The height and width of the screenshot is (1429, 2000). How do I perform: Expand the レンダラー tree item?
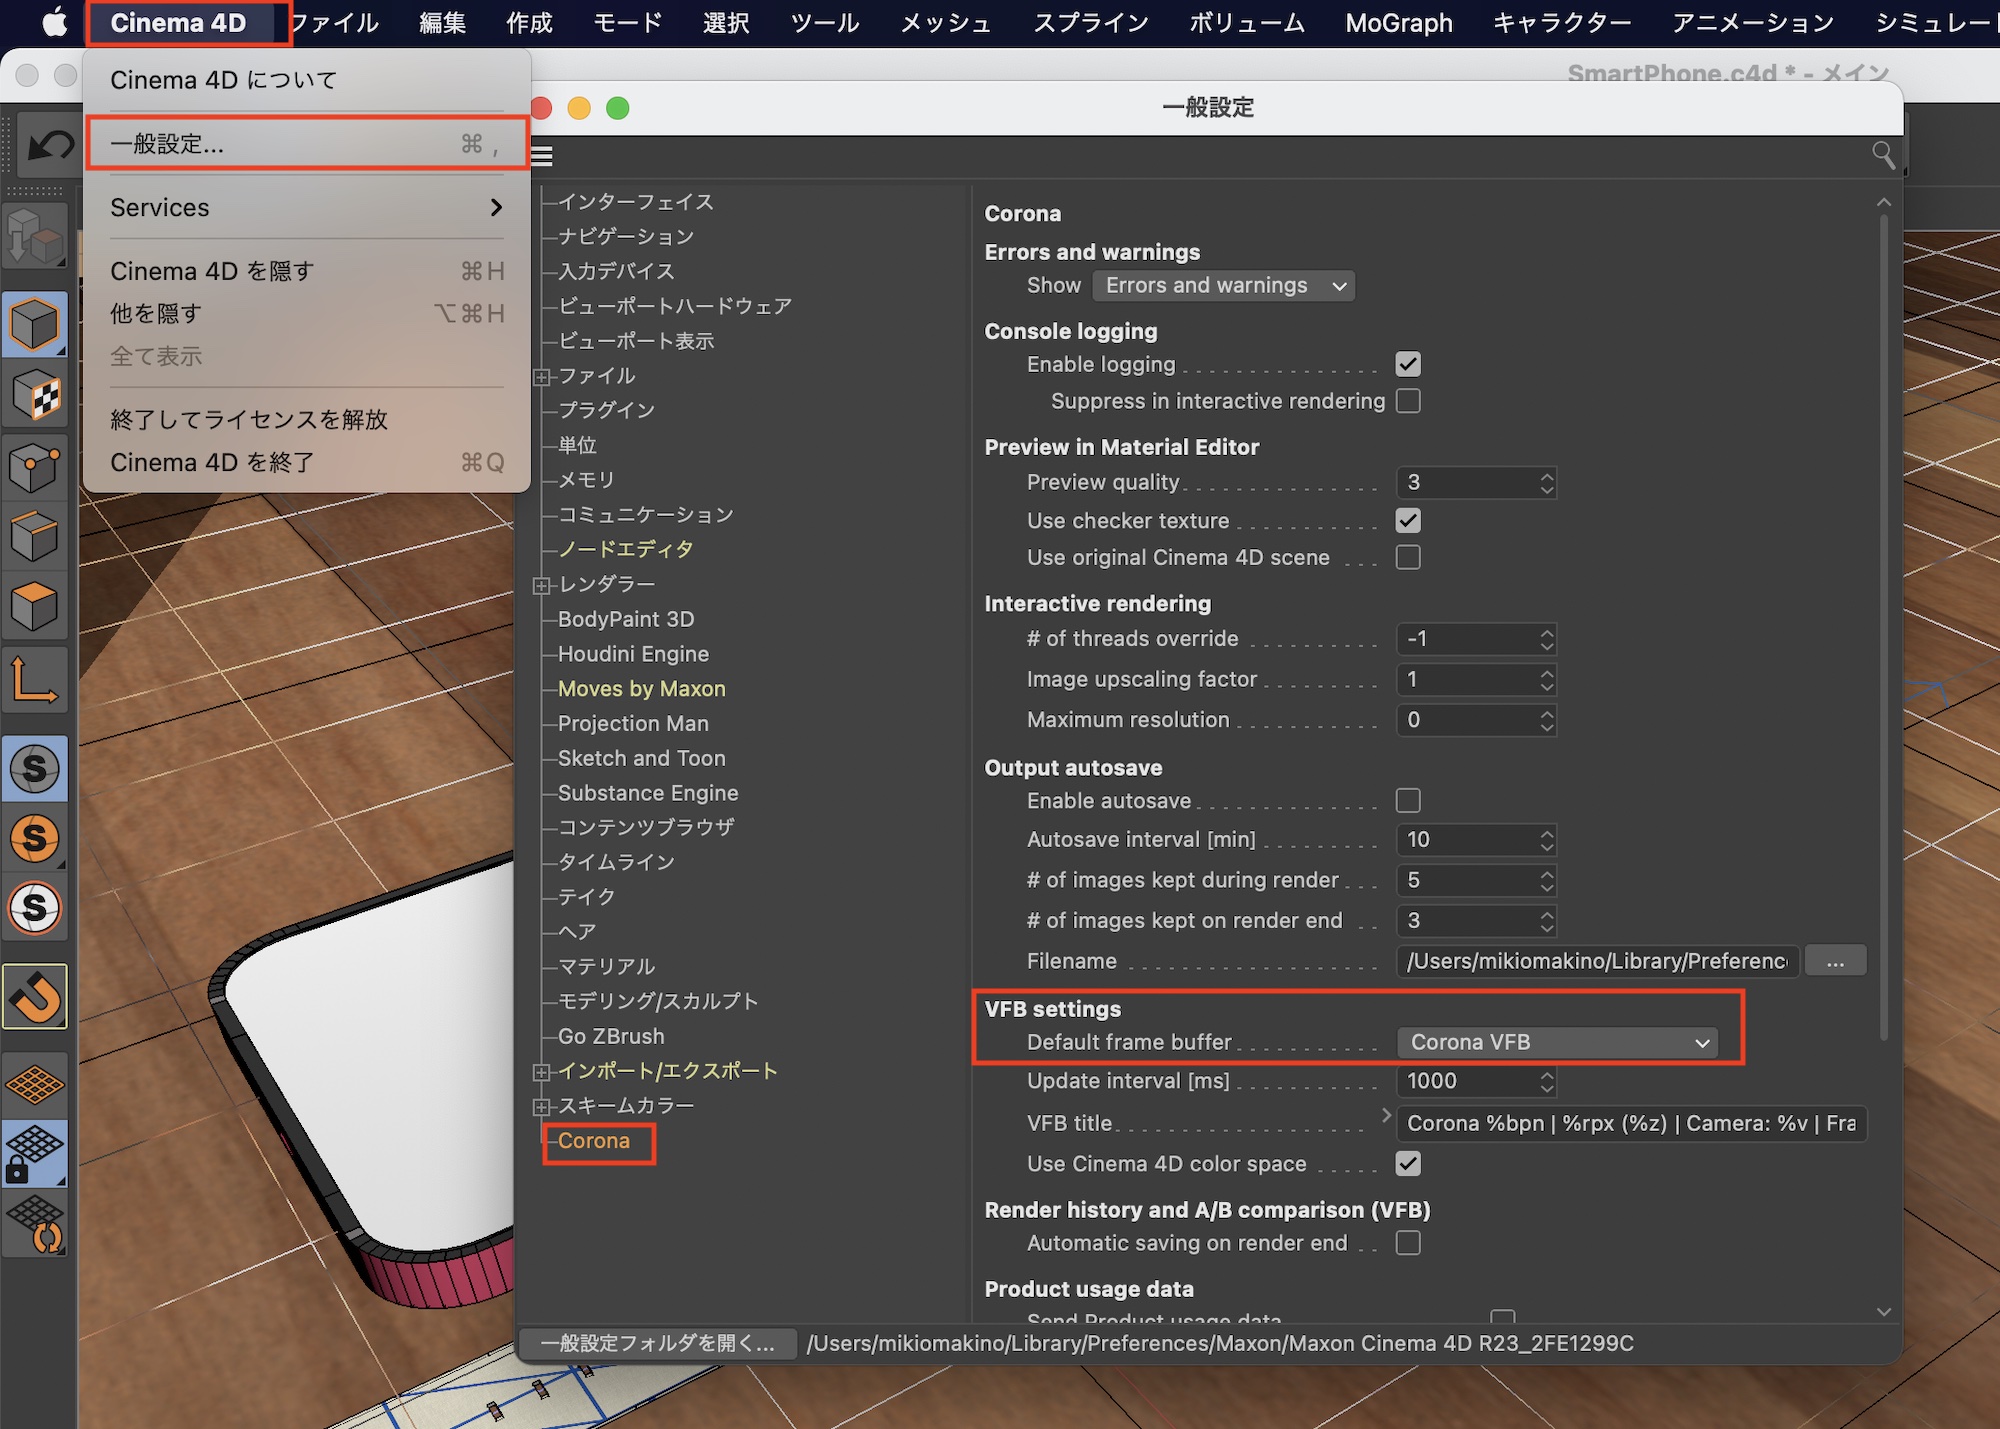point(542,585)
